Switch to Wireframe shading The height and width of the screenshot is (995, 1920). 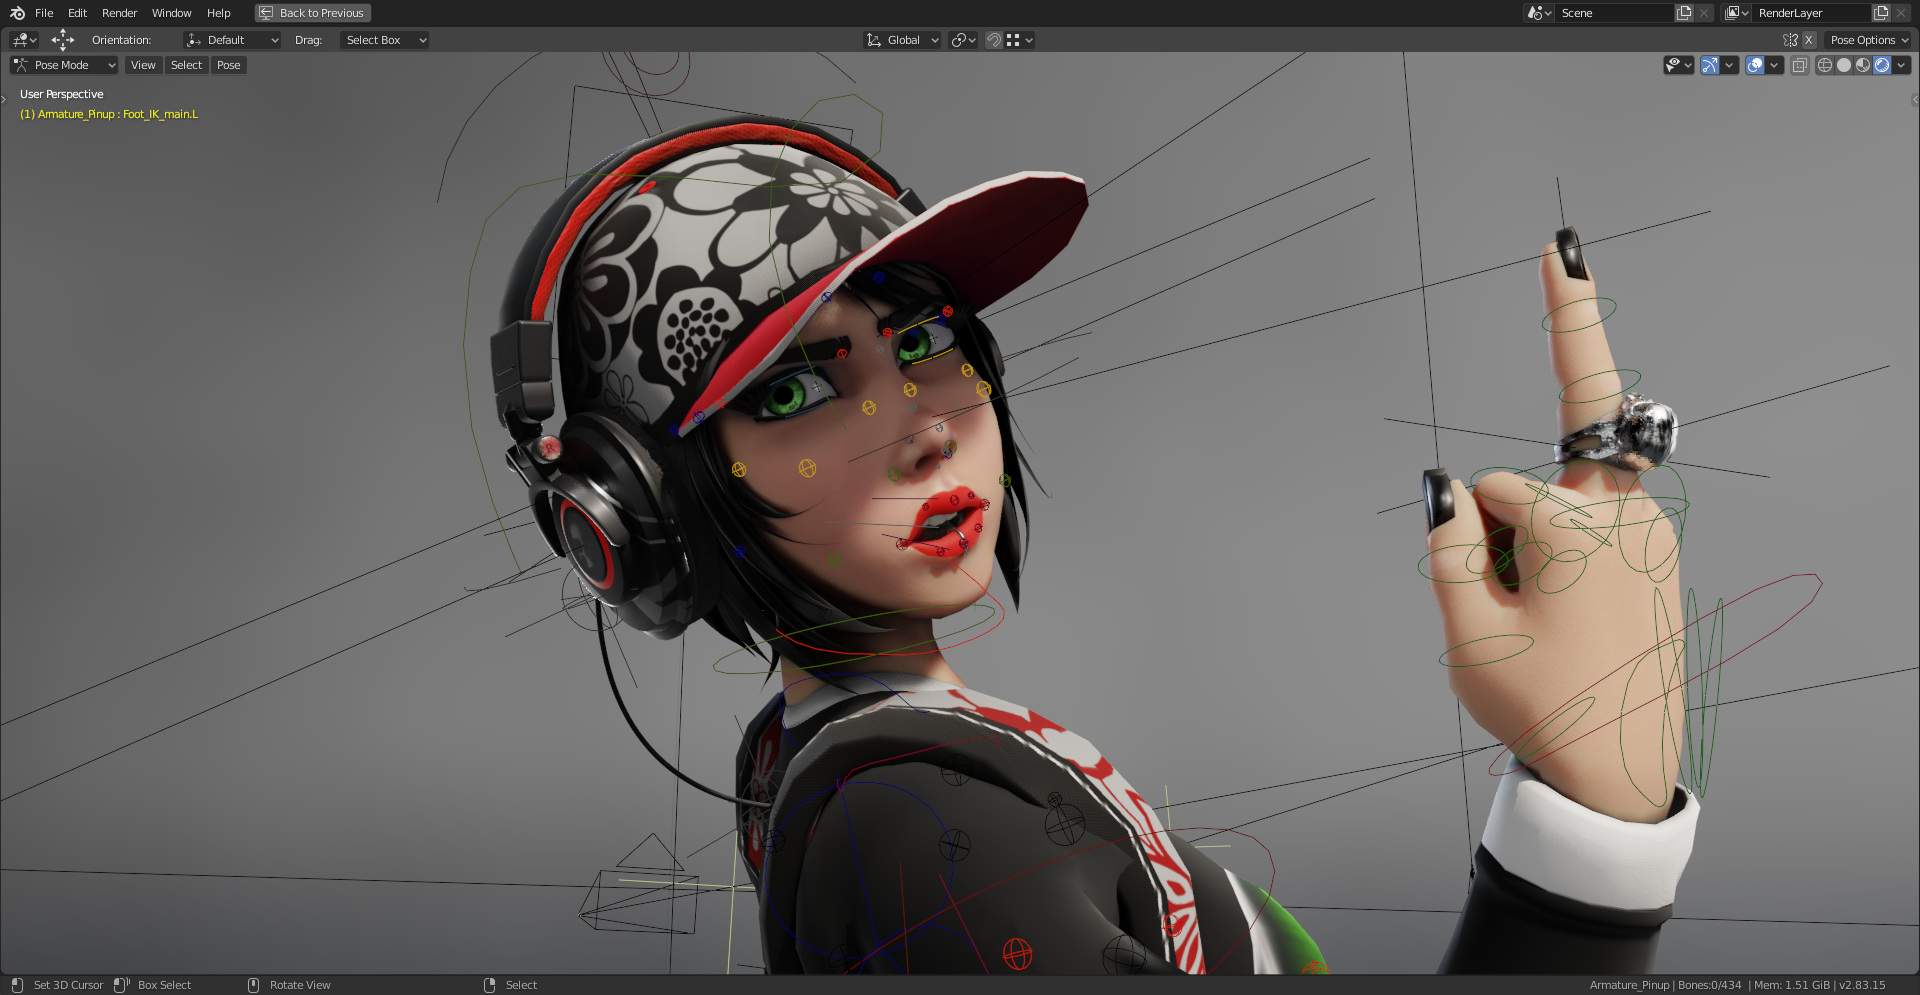(x=1825, y=65)
